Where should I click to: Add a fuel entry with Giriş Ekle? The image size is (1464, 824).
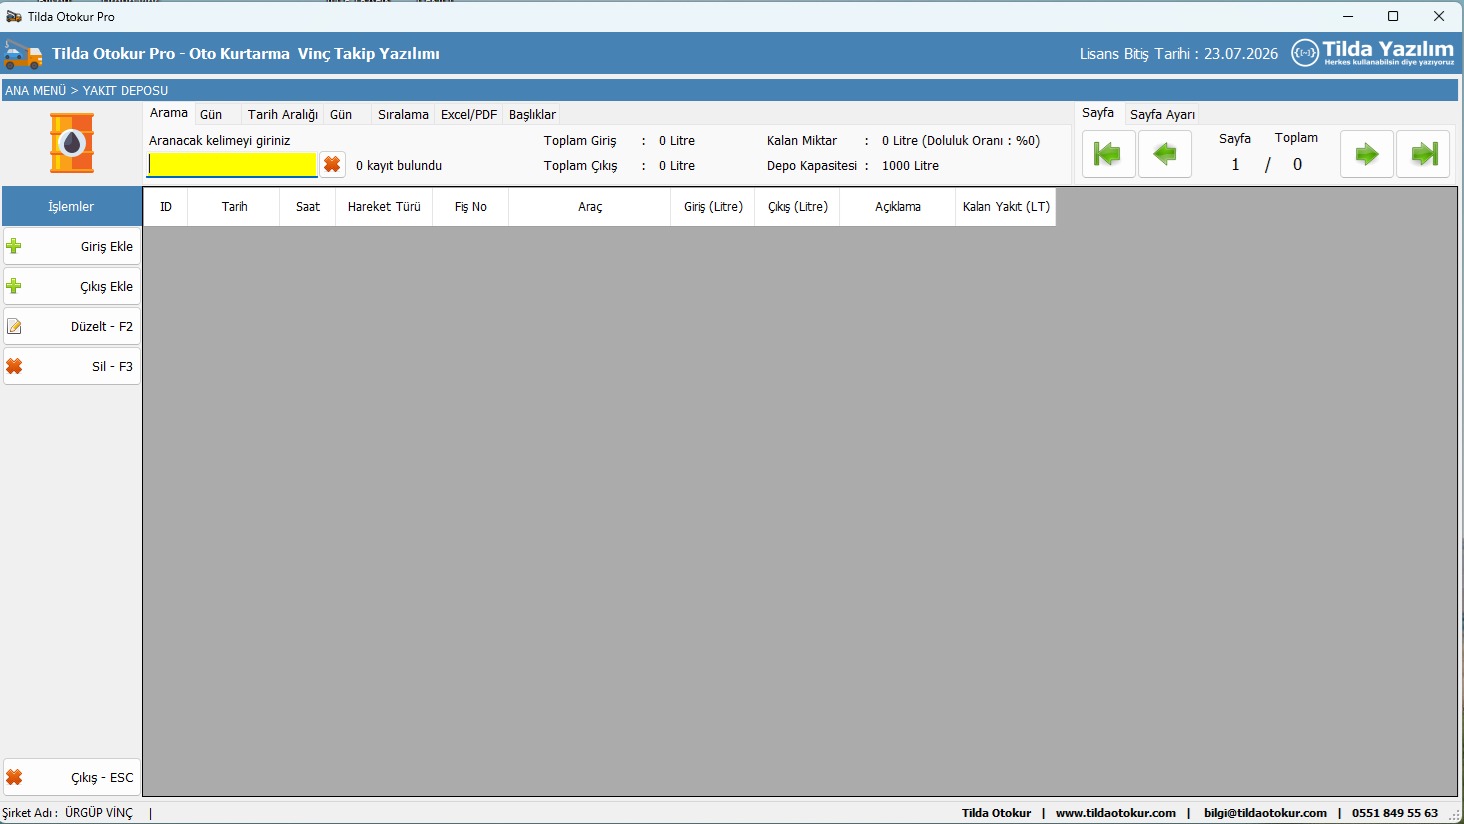point(72,246)
